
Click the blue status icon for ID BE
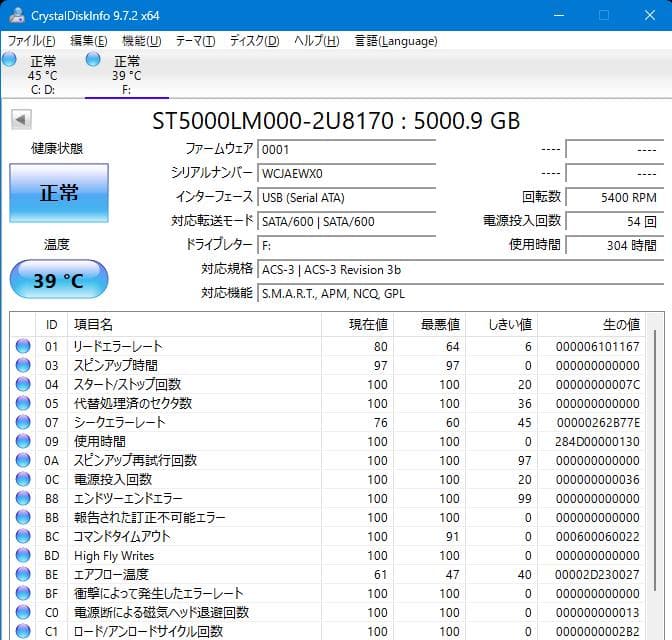tap(23, 574)
